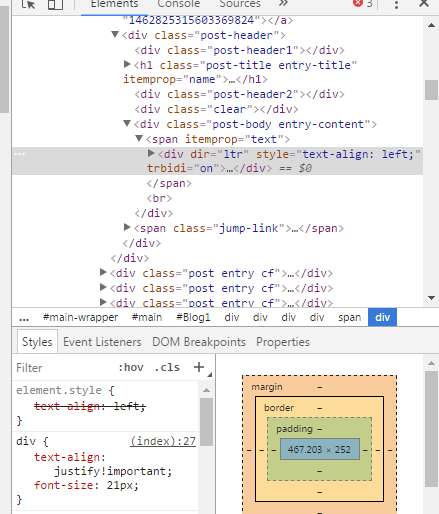This screenshot has height=514, width=439.
Task: Open the Properties tab
Action: pyautogui.click(x=283, y=342)
